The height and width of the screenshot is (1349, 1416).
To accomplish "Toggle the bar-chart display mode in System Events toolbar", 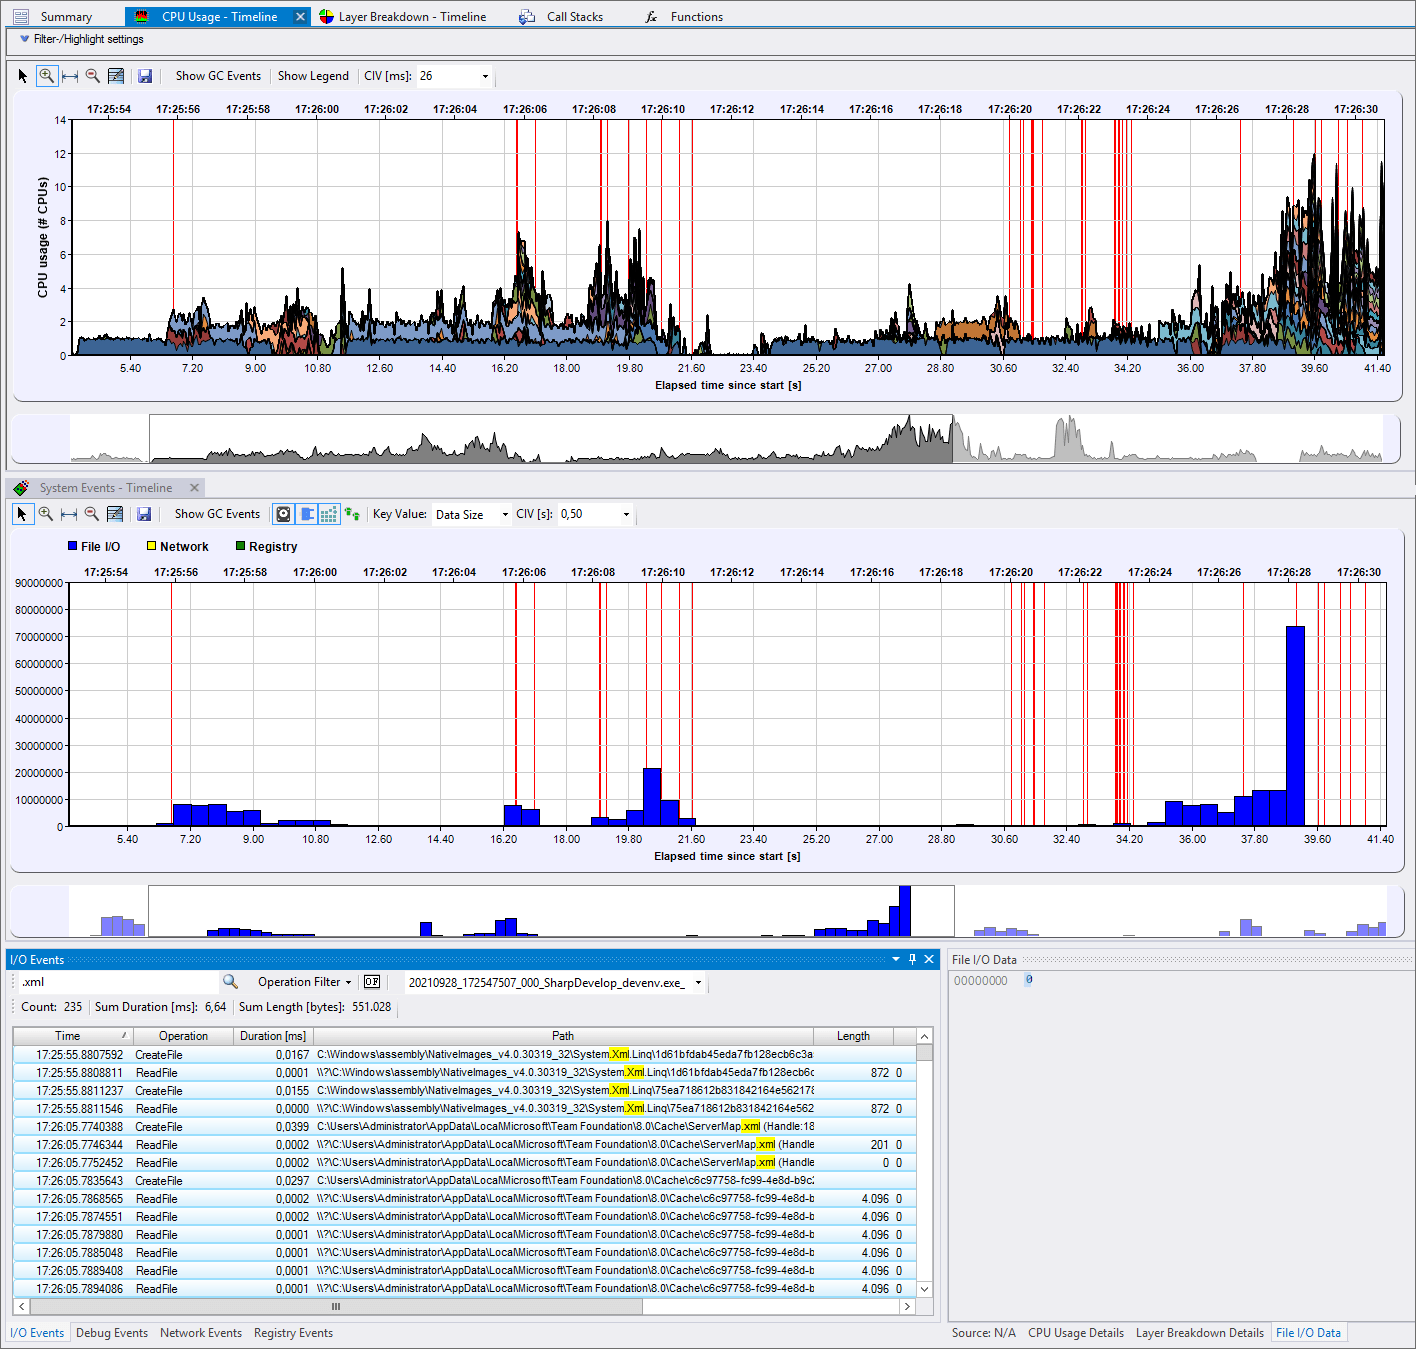I will pos(307,513).
